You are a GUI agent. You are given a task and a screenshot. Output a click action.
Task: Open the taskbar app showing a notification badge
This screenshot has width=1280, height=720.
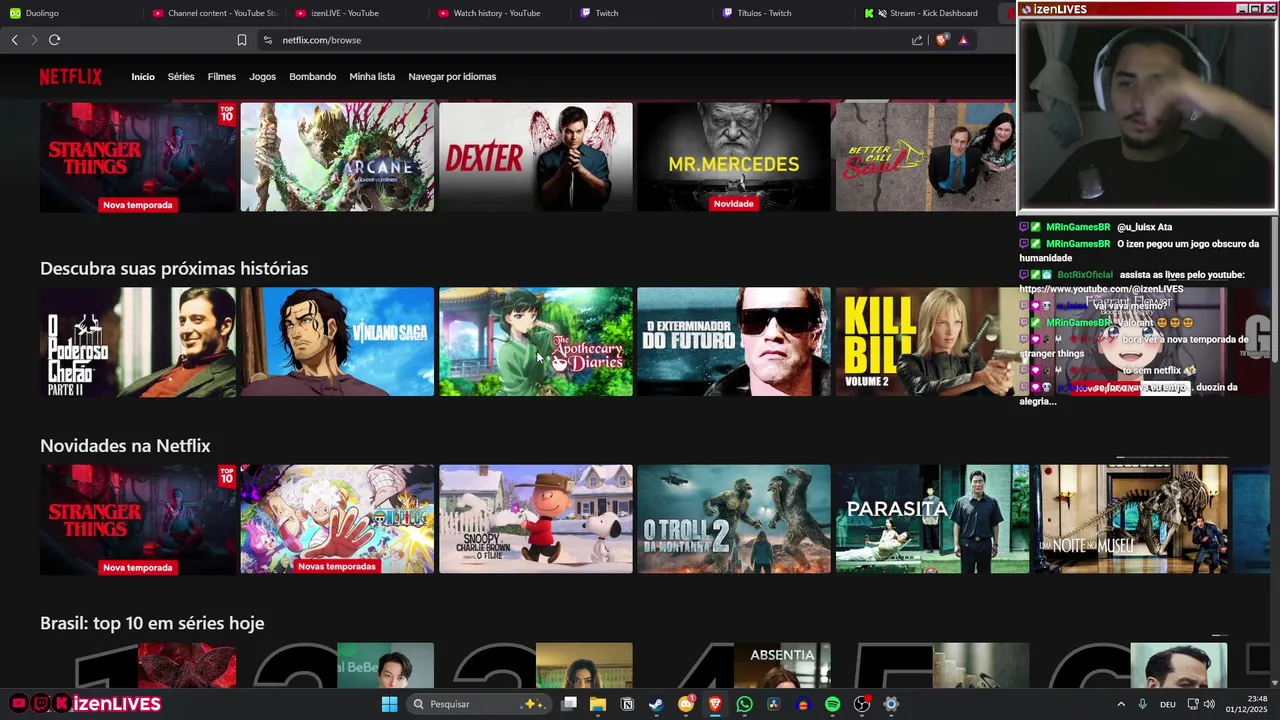pyautogui.click(x=686, y=704)
